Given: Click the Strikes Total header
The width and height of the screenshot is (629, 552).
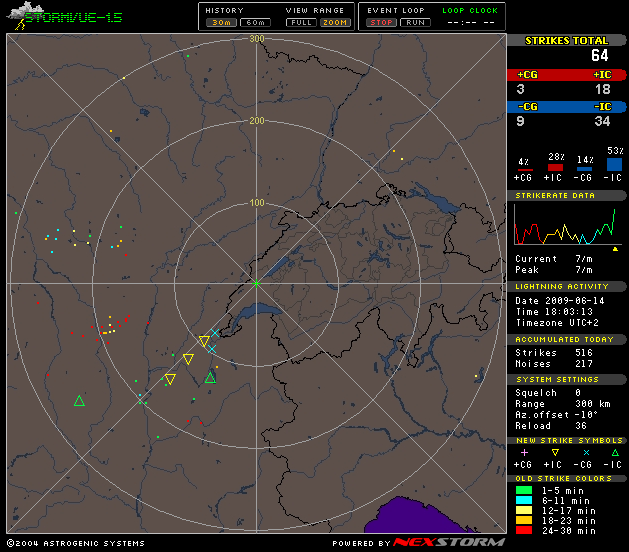Looking at the screenshot, I should coord(566,41).
